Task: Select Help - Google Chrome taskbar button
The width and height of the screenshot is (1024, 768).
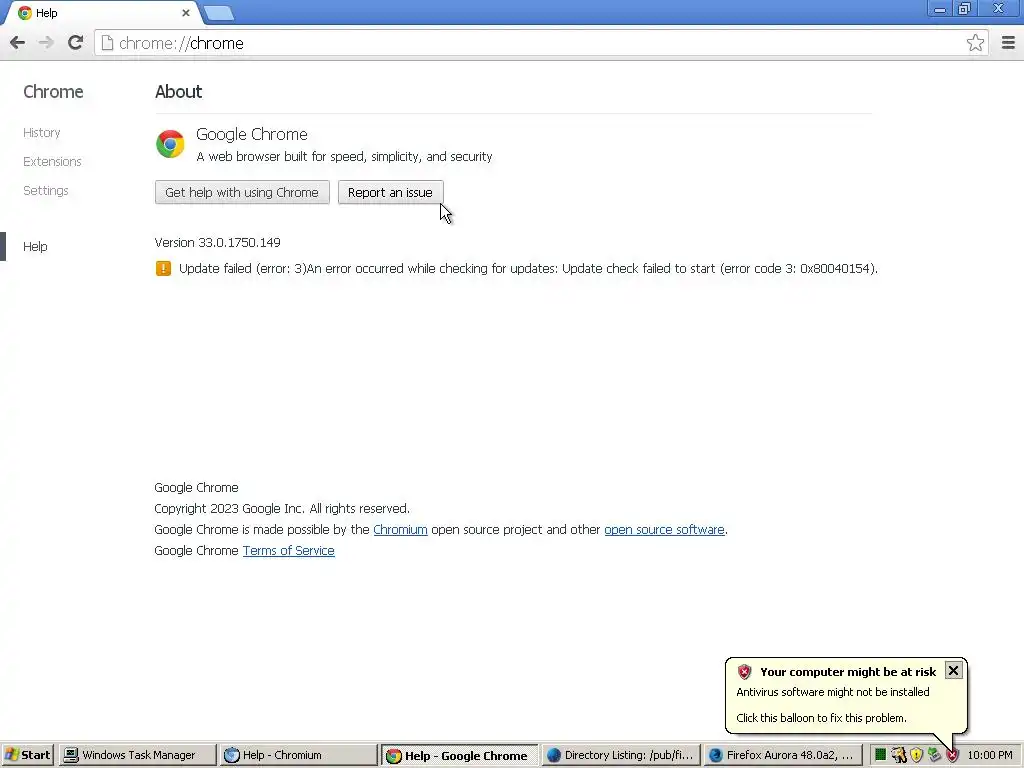Action: tap(459, 755)
